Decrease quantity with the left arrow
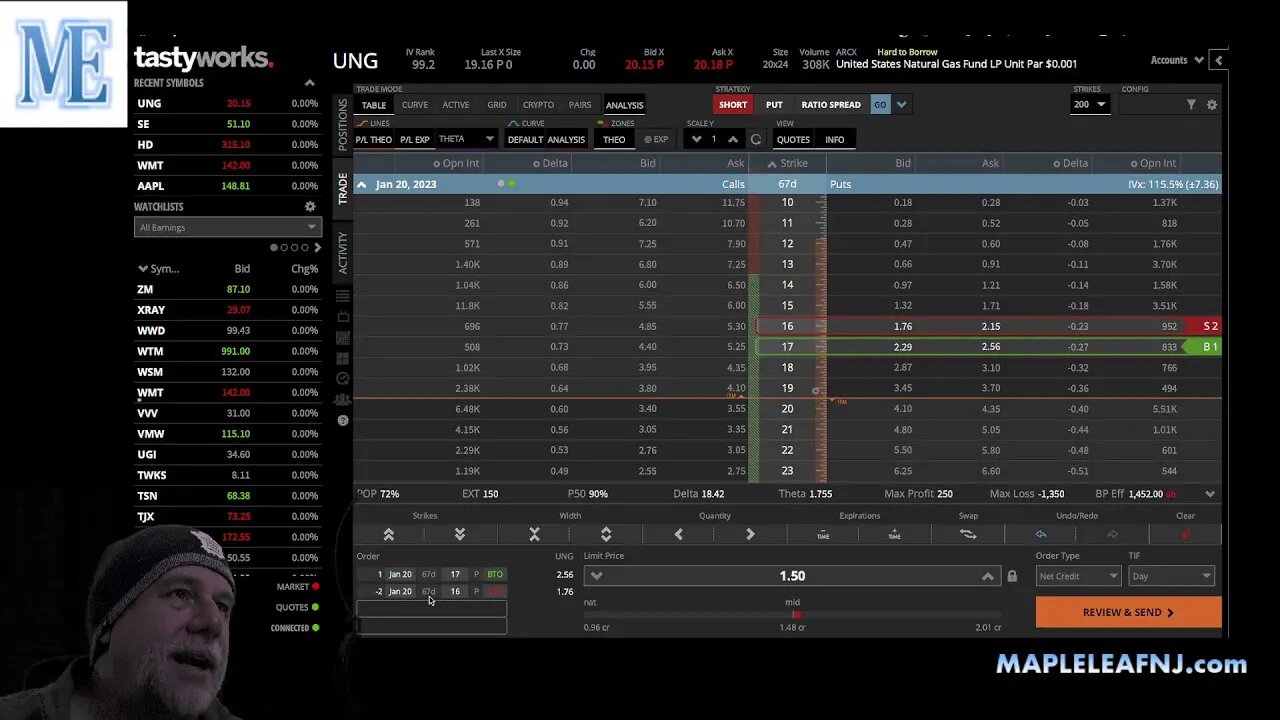The image size is (1280, 720). coord(679,535)
